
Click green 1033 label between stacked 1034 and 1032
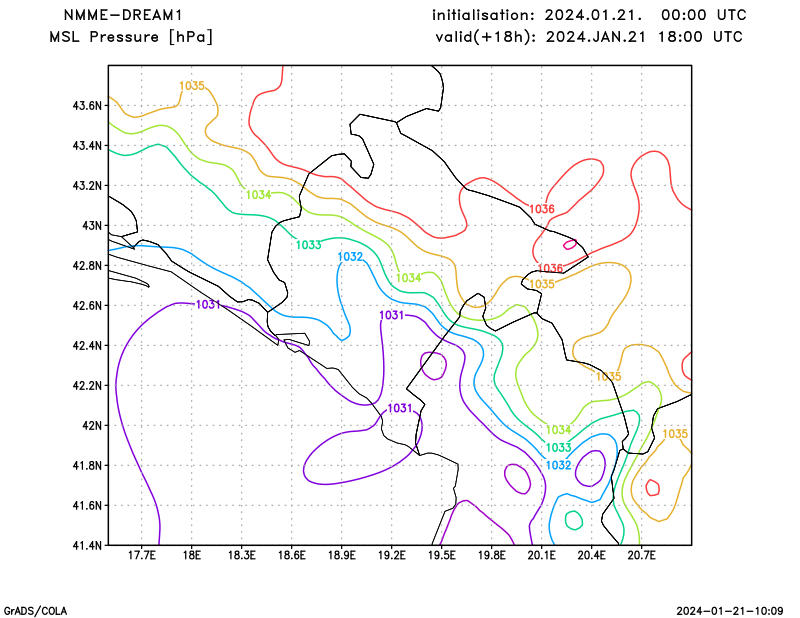click(x=558, y=448)
